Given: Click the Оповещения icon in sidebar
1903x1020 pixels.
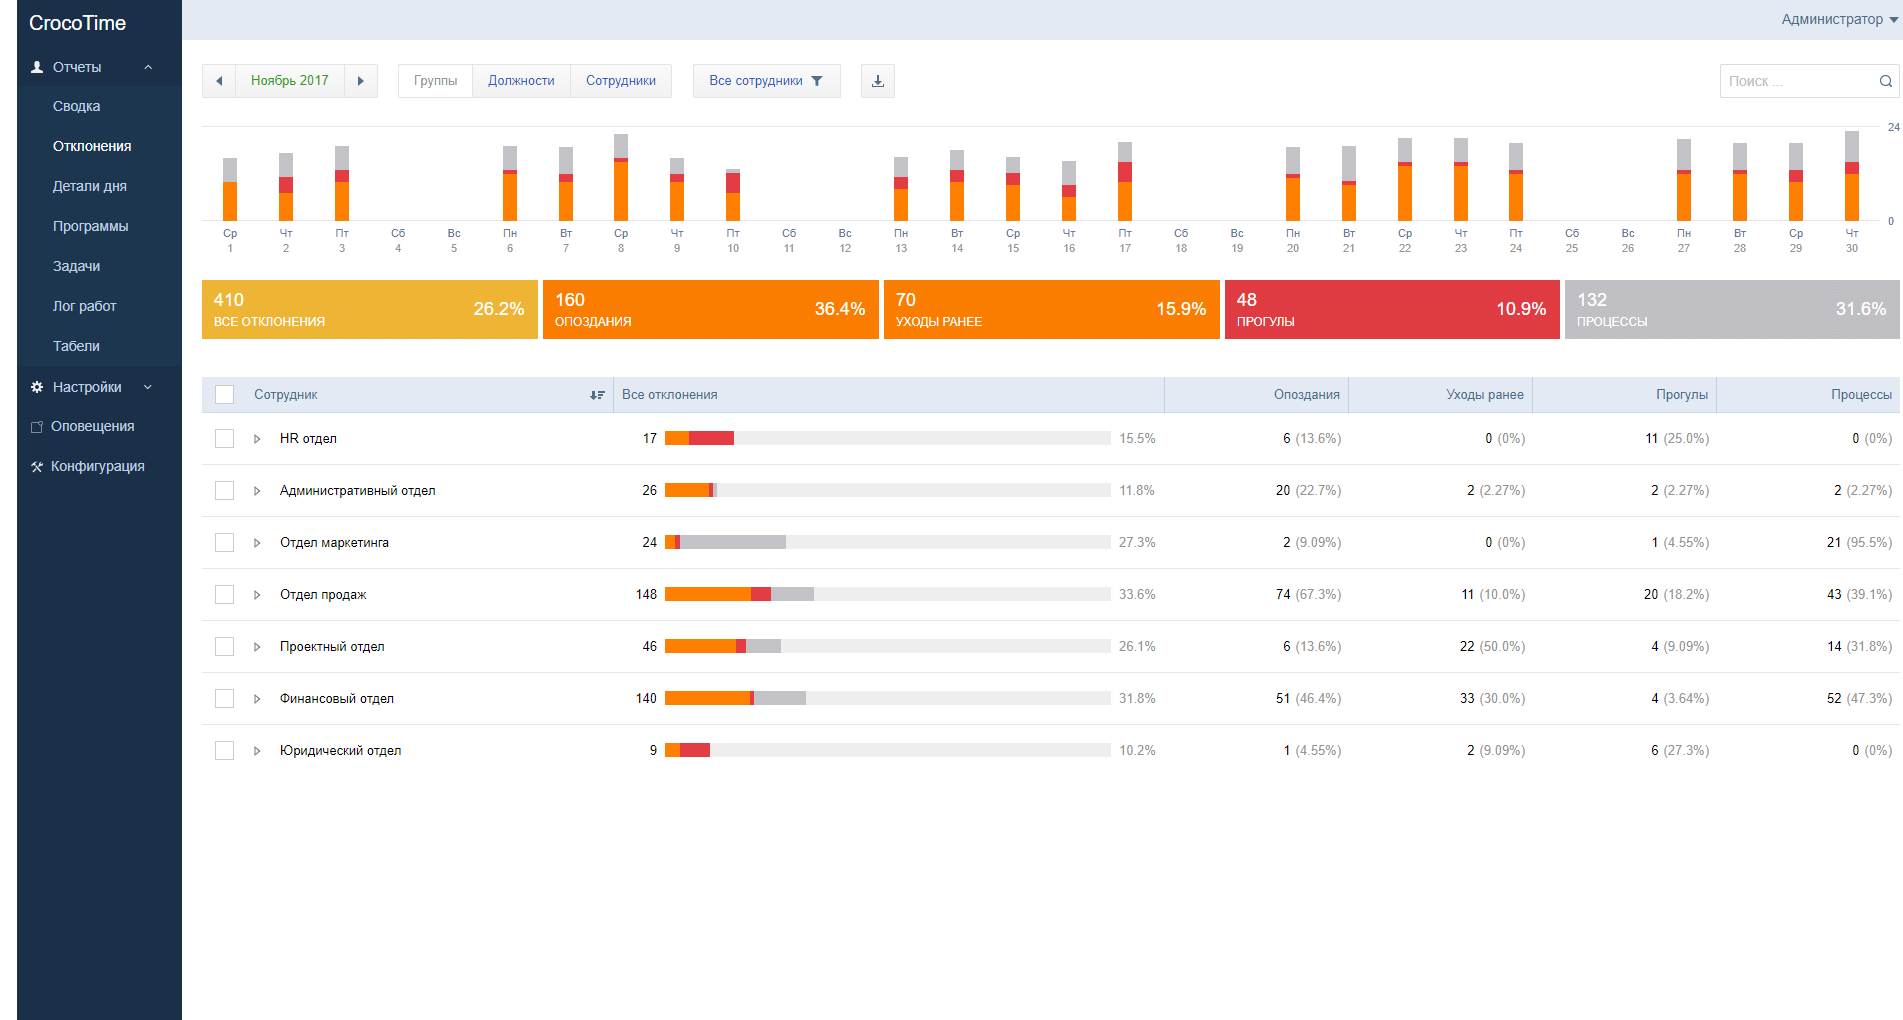Looking at the screenshot, I should coord(37,427).
